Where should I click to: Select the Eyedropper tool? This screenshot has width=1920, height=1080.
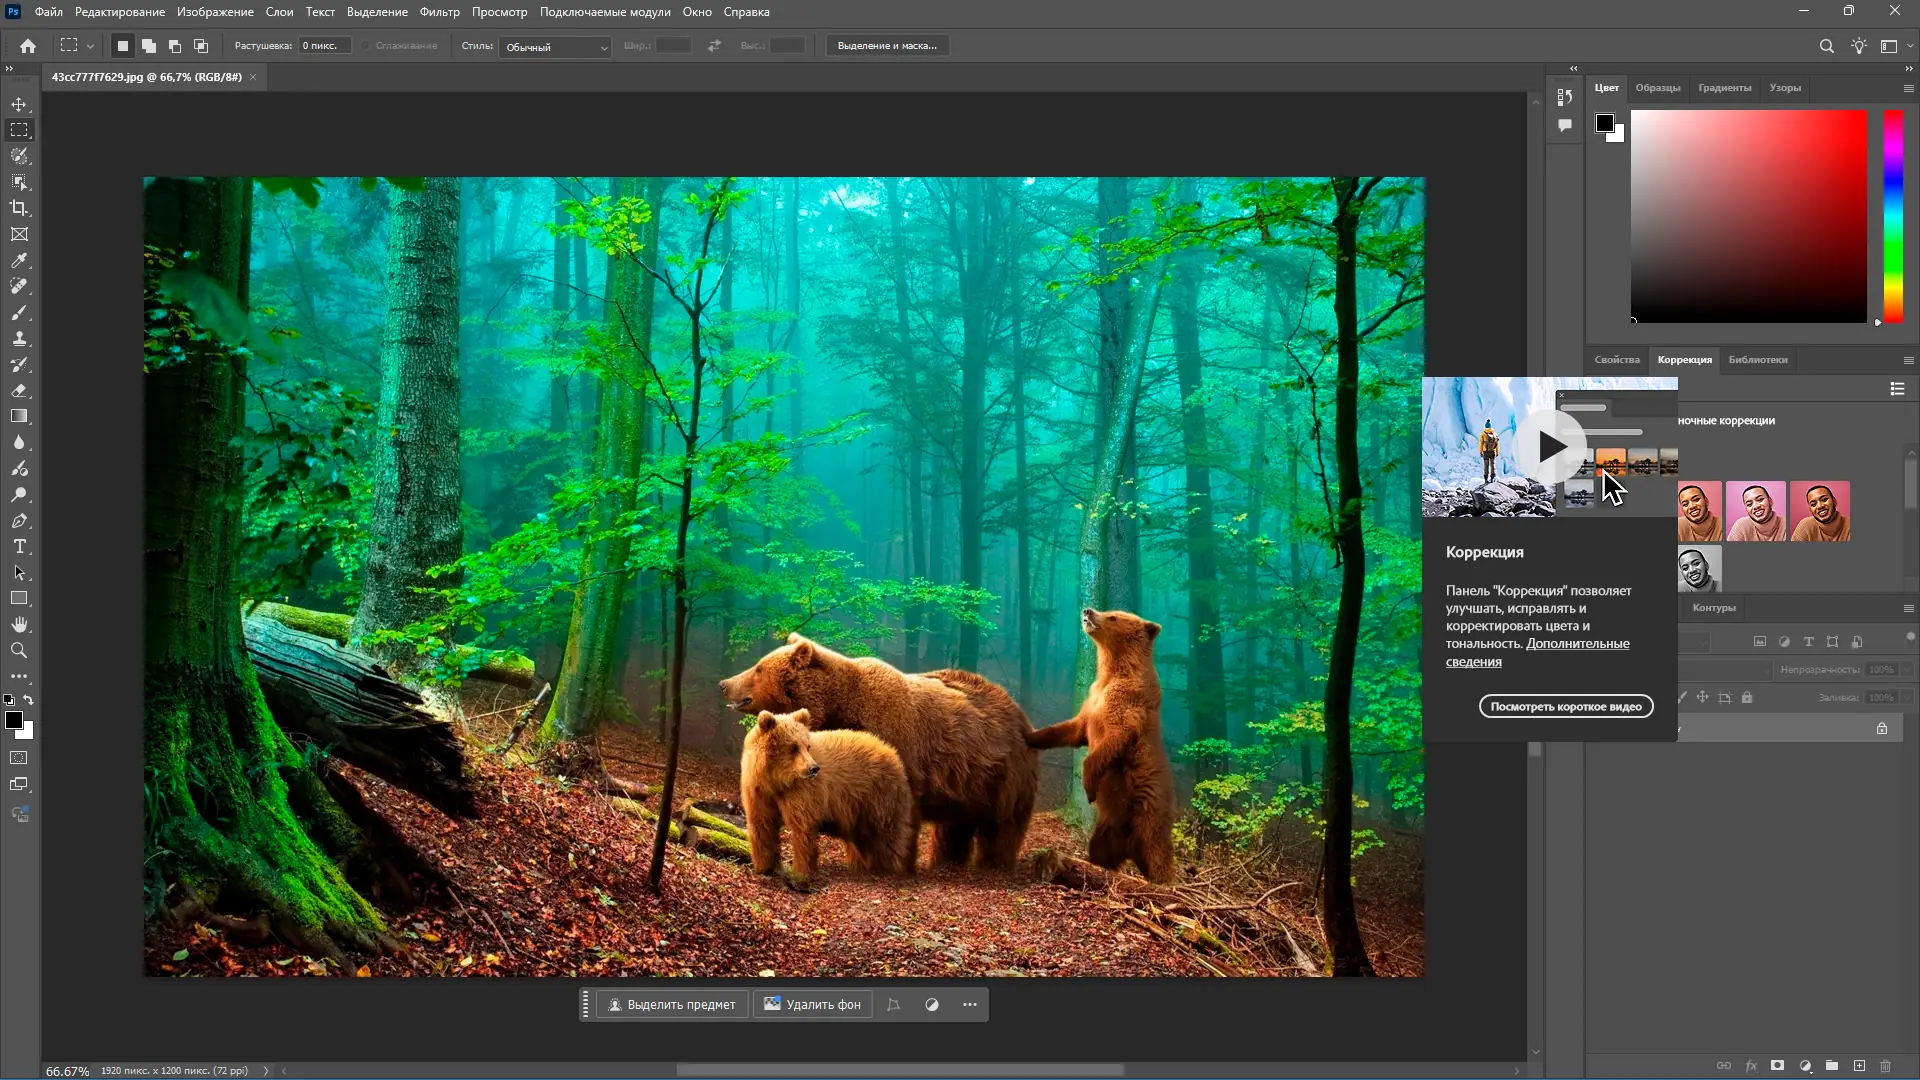[x=19, y=260]
